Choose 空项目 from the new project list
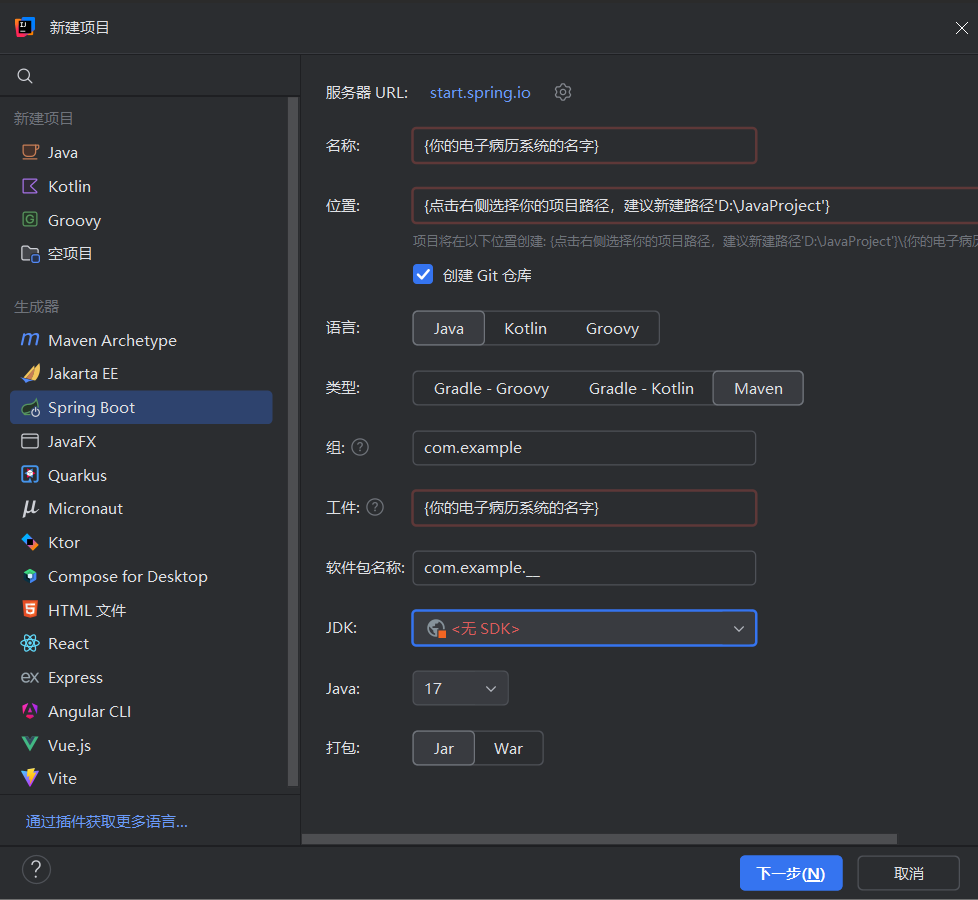 pyautogui.click(x=70, y=254)
